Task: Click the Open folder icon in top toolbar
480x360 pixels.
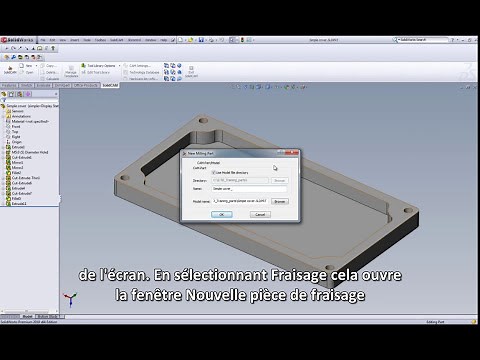Action: coord(190,40)
